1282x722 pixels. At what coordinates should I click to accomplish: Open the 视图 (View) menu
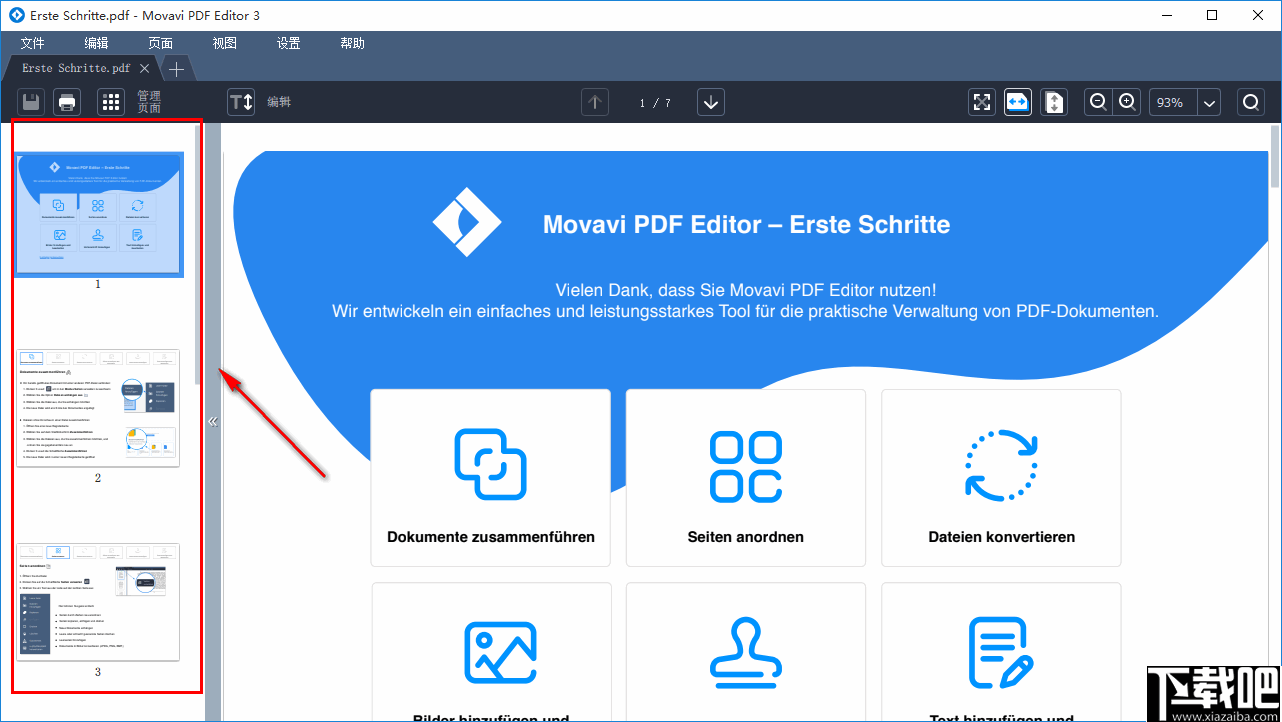tap(224, 43)
